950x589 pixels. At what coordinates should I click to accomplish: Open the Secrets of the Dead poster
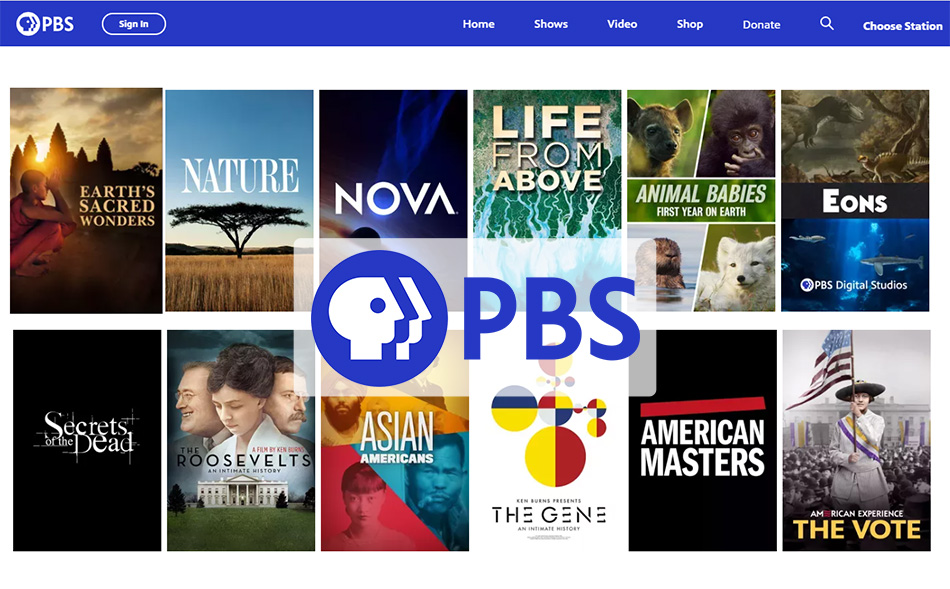click(x=87, y=441)
